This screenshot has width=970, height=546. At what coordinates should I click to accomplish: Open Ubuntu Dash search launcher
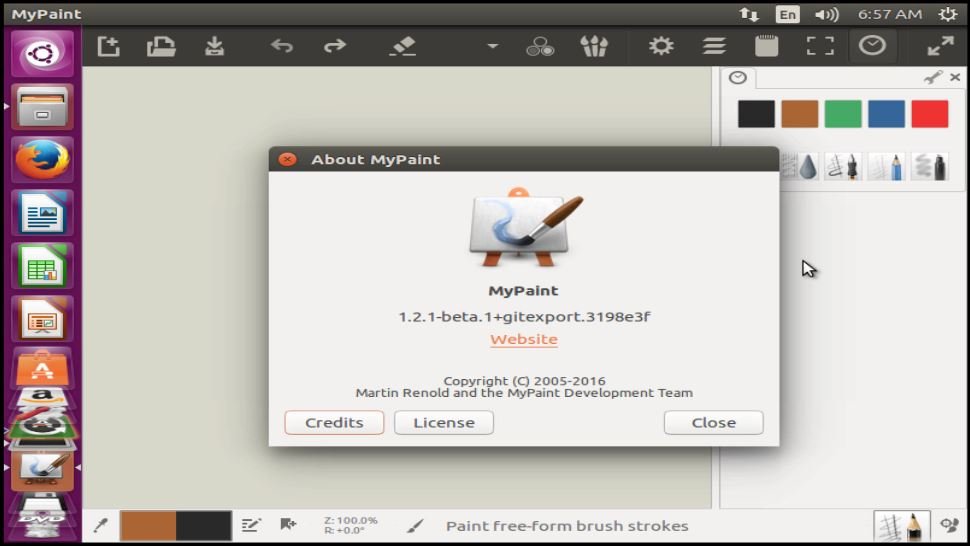pyautogui.click(x=42, y=53)
